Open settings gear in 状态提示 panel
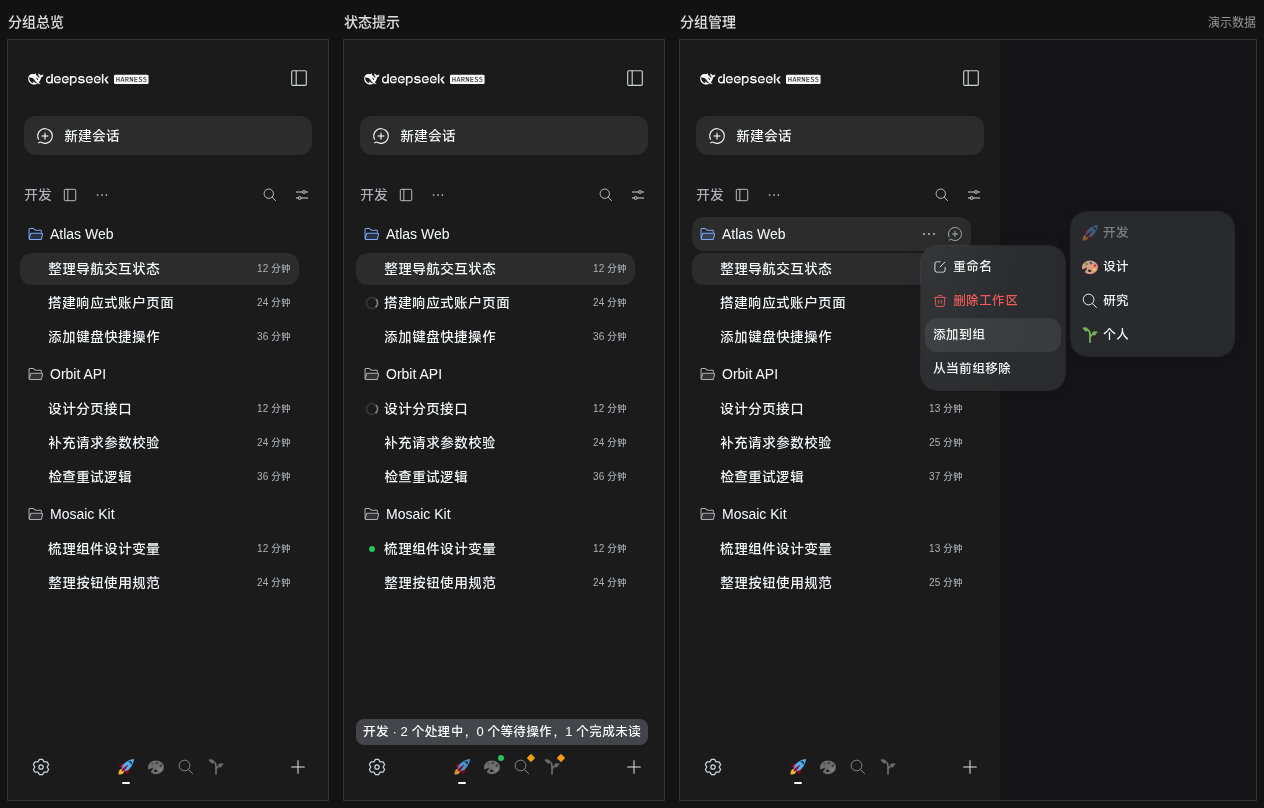Screen dimensions: 1264x808 [377, 767]
